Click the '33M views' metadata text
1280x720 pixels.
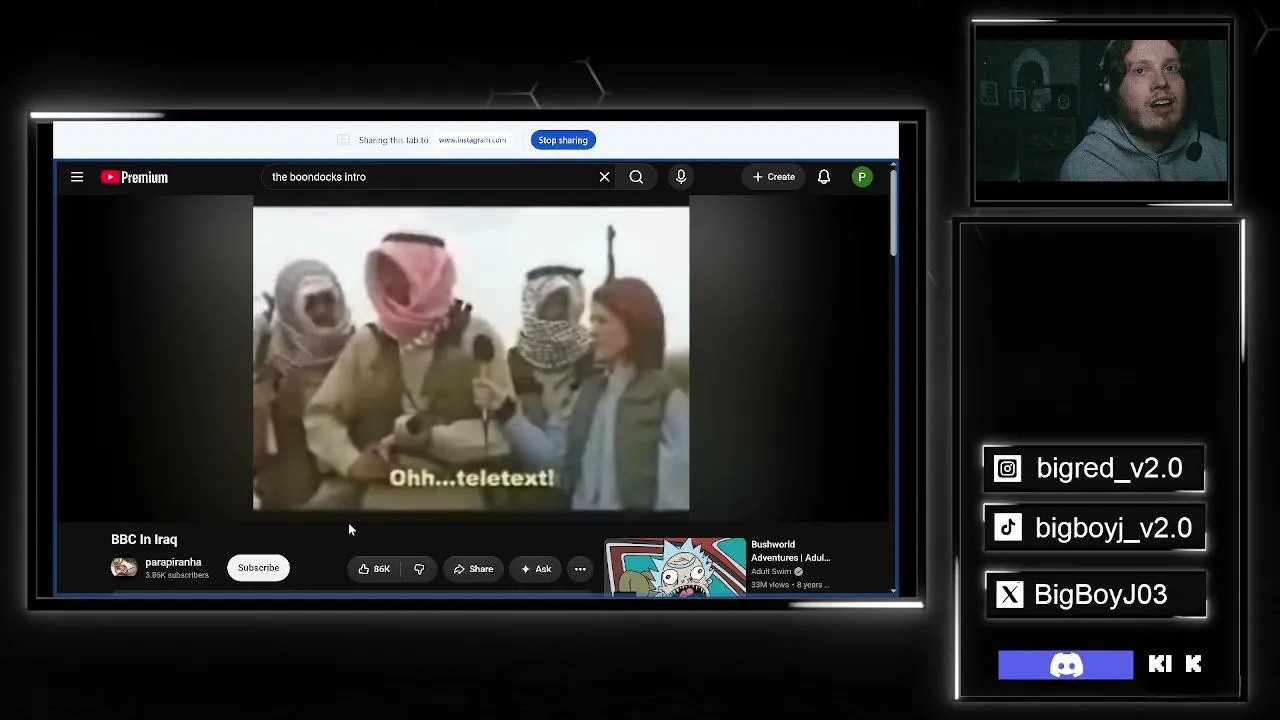[x=770, y=585]
